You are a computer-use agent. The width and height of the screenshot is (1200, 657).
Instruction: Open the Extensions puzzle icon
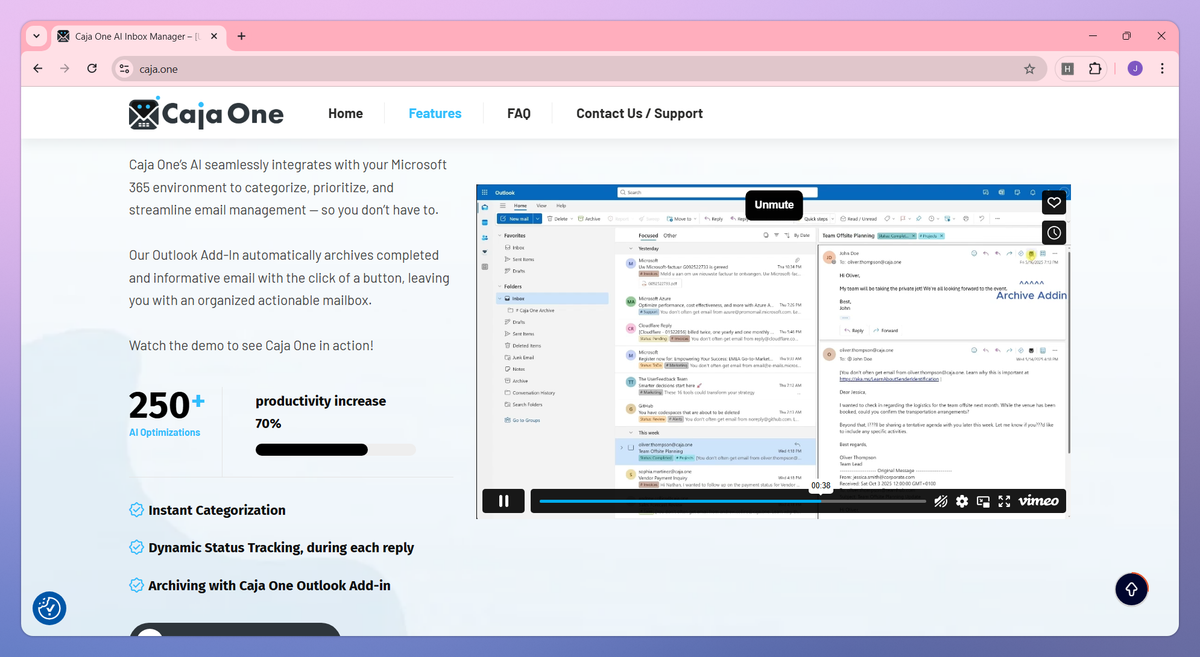pos(1095,69)
